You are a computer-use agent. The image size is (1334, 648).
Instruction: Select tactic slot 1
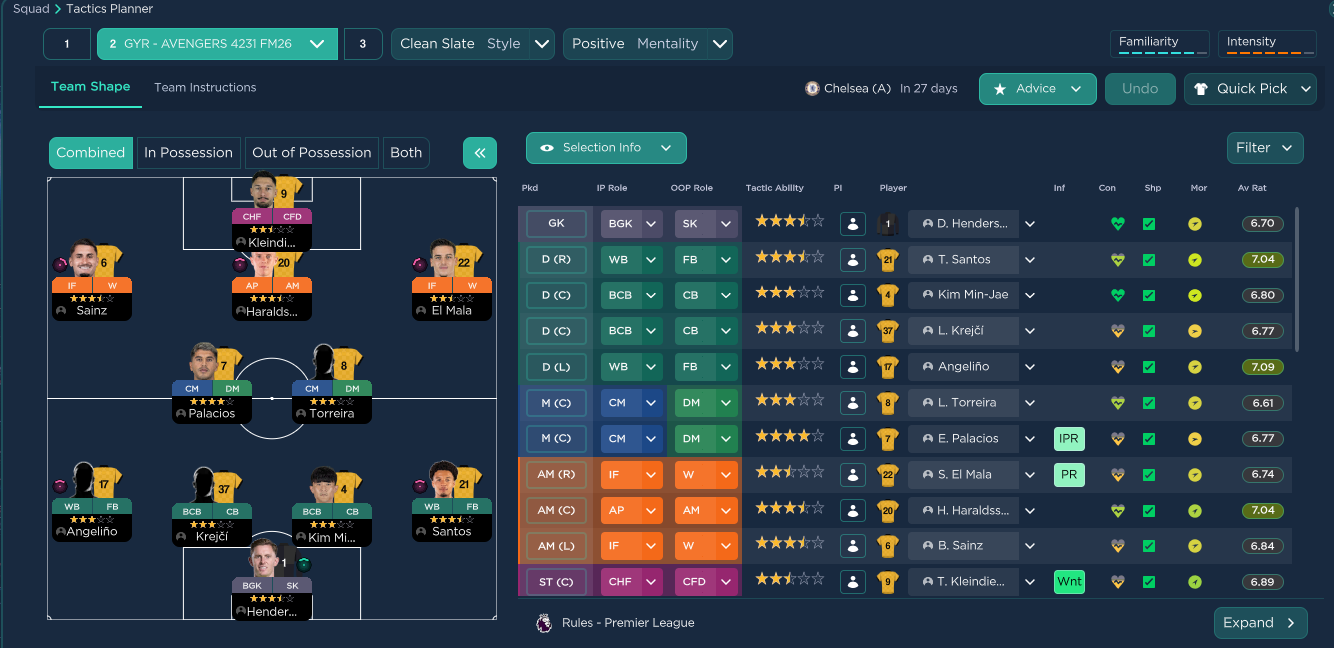click(x=67, y=44)
